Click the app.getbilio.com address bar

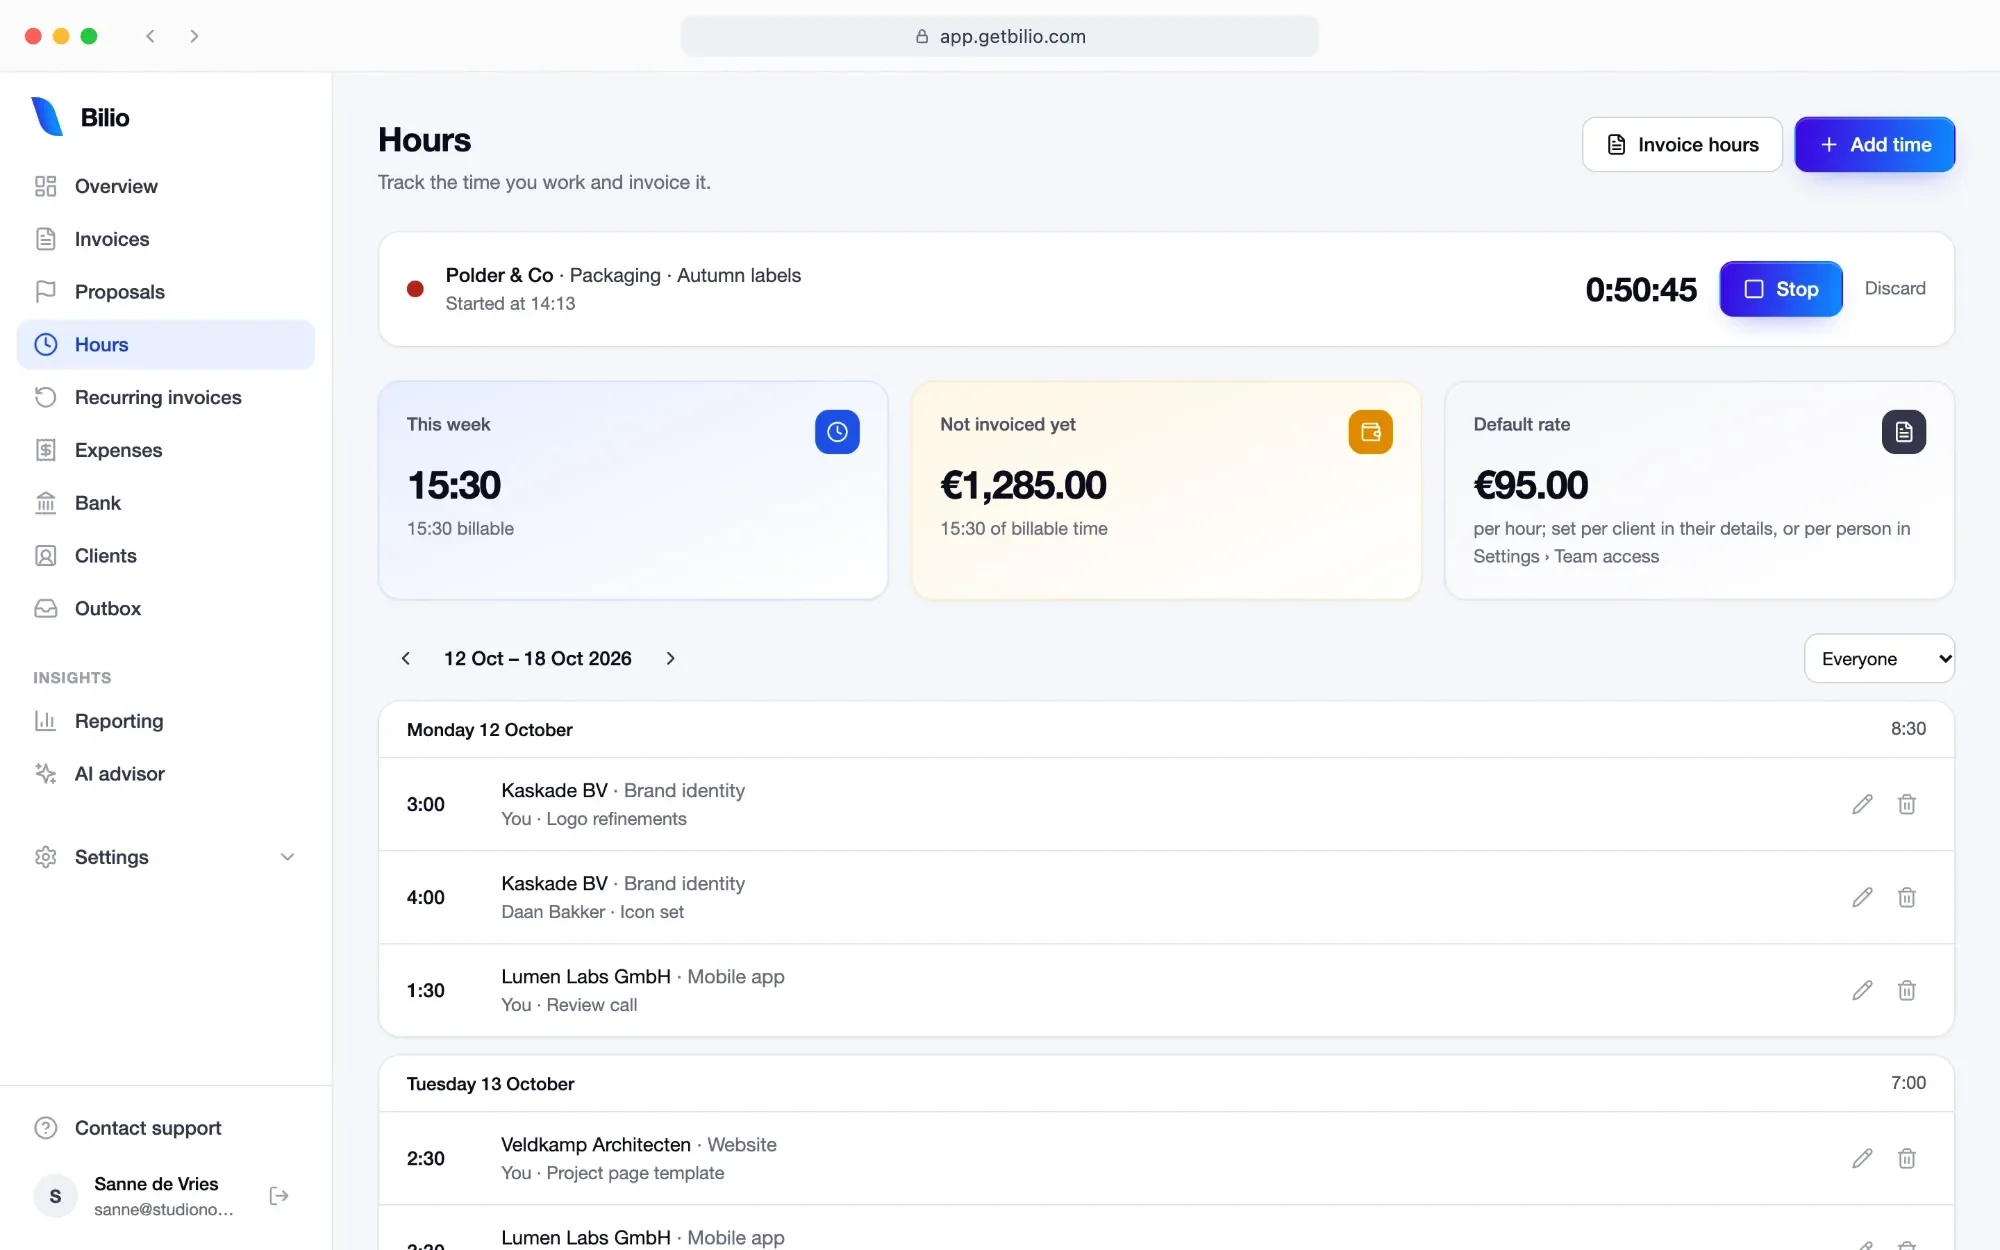999,36
